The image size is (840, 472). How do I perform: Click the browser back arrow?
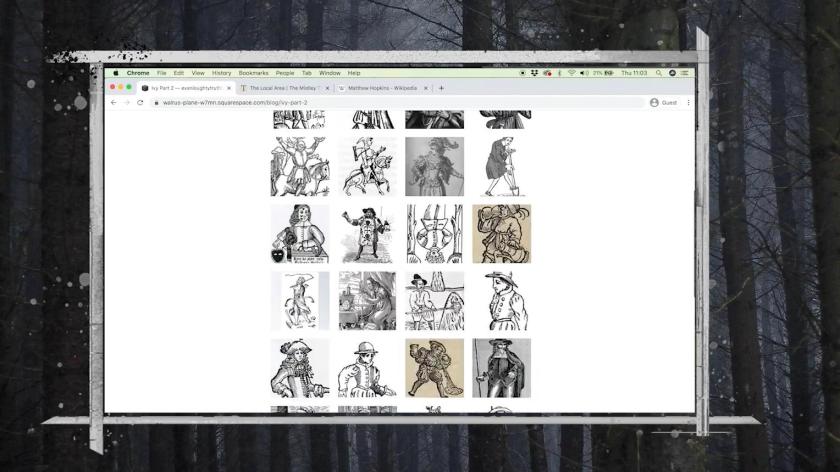point(113,102)
